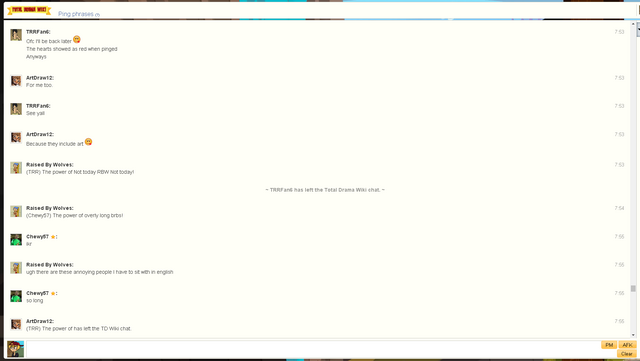Click the emoticon after "Because they include art"
The height and width of the screenshot is (361, 640).
88,142
